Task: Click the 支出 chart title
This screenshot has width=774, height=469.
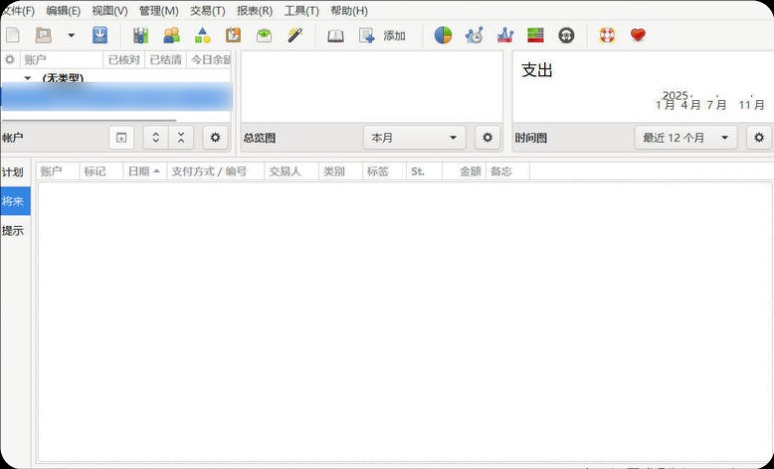Action: point(537,70)
